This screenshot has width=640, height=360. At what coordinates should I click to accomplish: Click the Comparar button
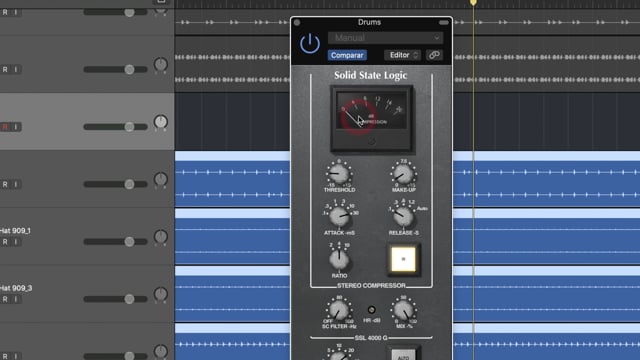pyautogui.click(x=347, y=55)
